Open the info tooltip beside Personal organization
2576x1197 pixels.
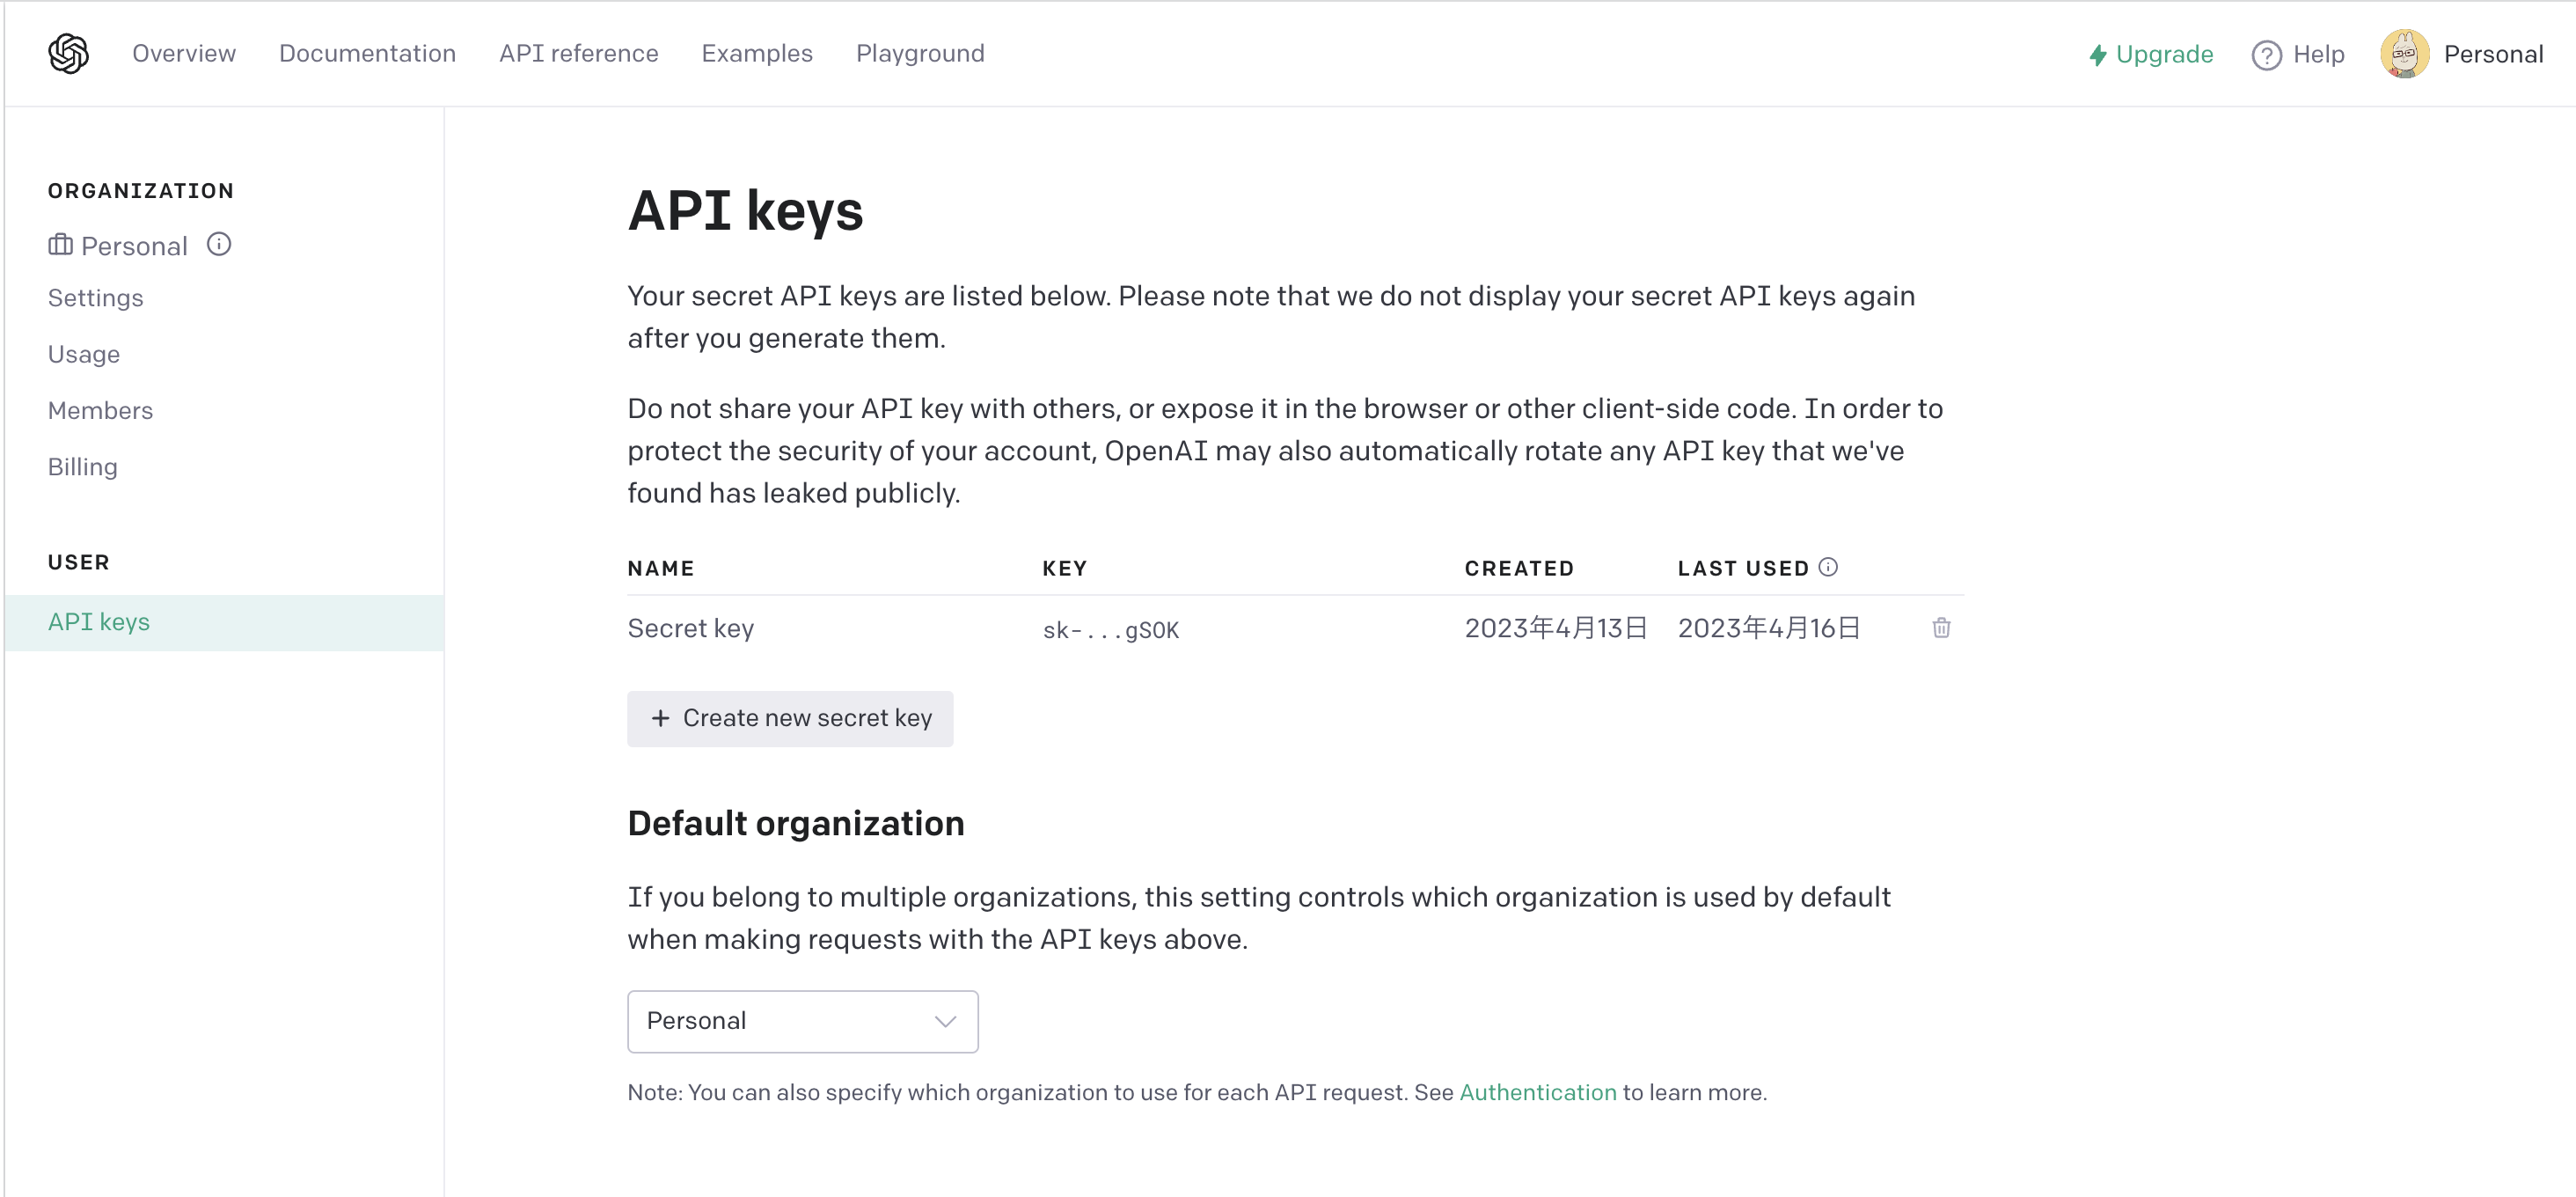219,243
